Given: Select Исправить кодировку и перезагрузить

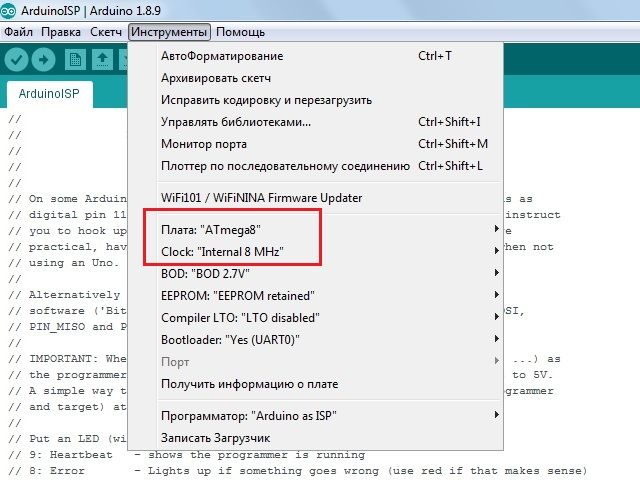Looking at the screenshot, I should click(316, 100).
